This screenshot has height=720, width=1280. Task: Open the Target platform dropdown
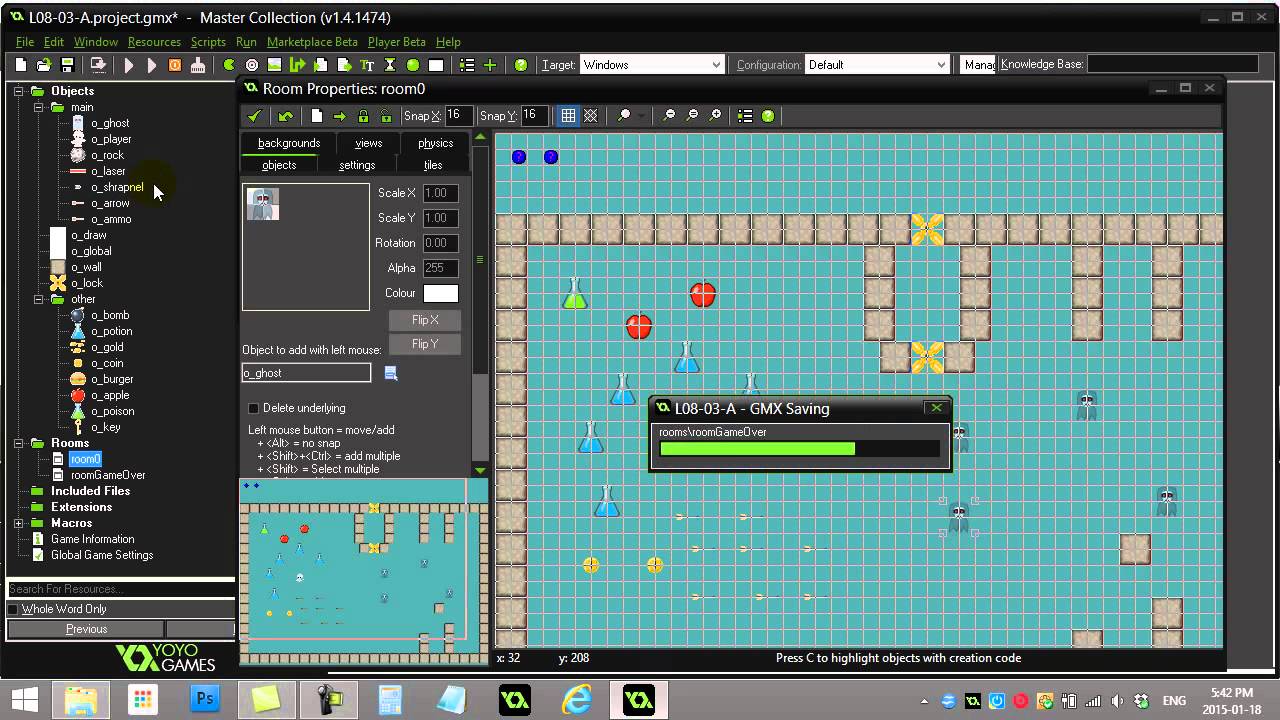pyautogui.click(x=716, y=65)
